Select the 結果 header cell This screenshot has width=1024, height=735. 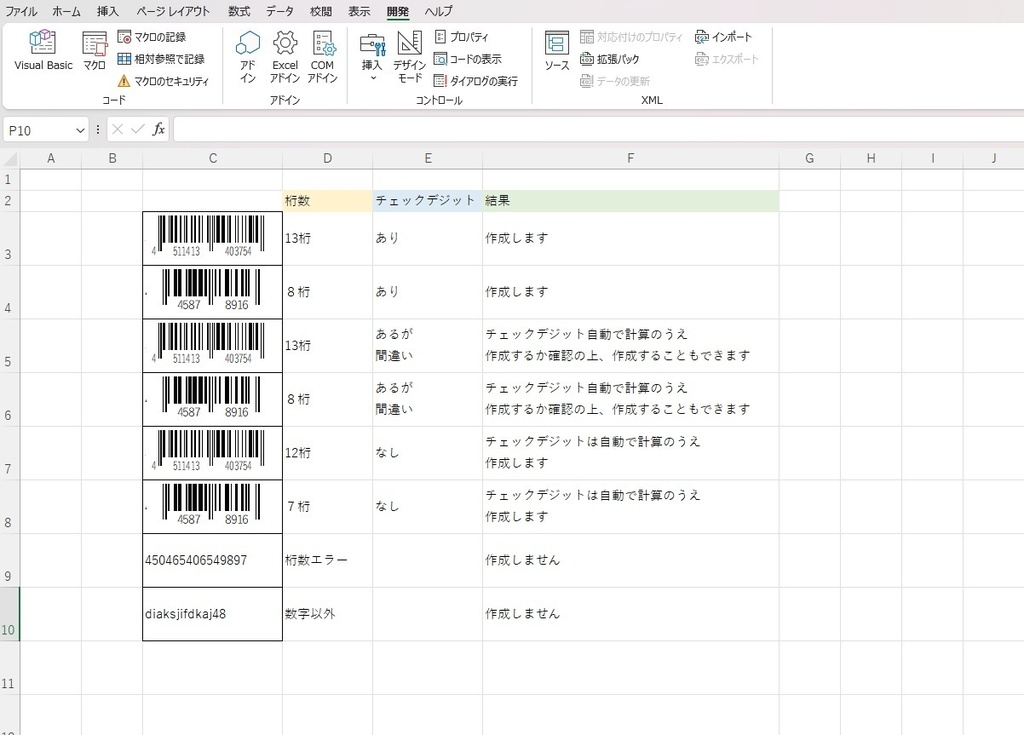pos(630,201)
